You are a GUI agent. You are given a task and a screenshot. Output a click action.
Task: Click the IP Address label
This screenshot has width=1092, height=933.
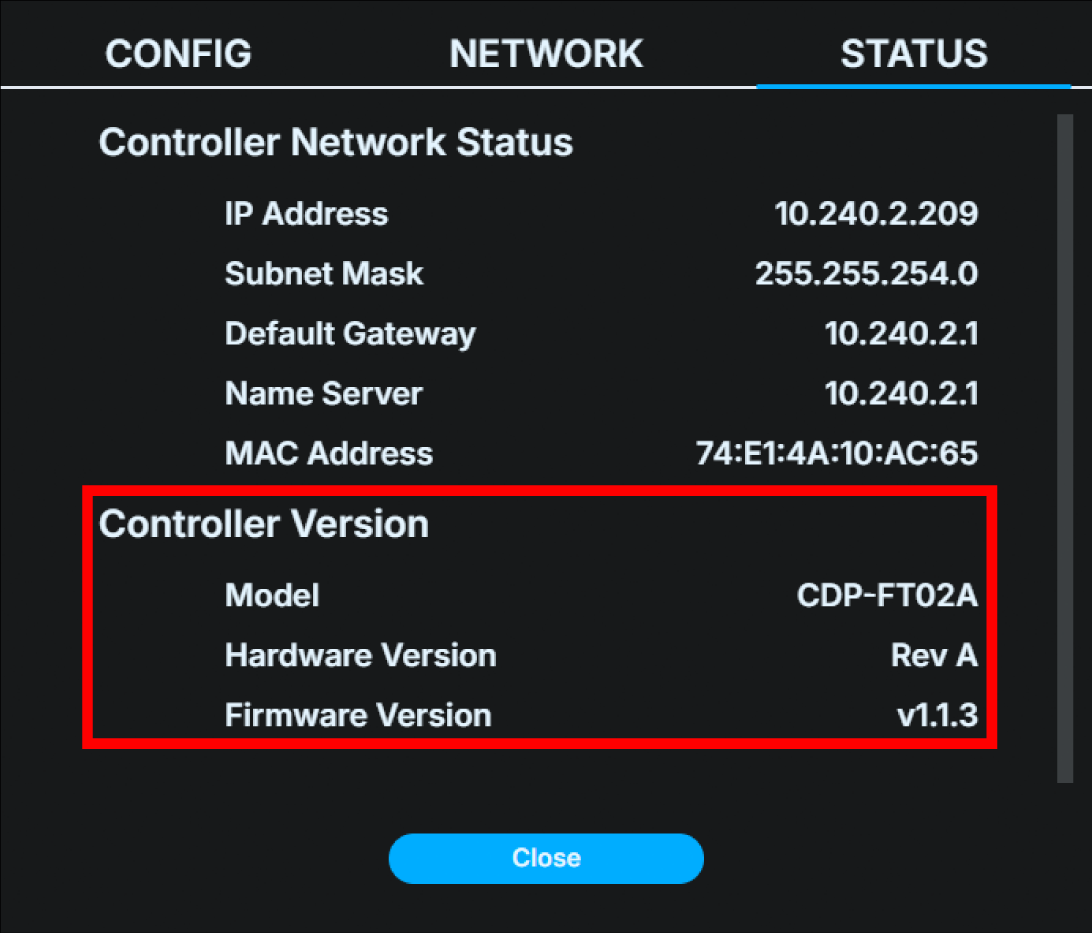pyautogui.click(x=306, y=213)
